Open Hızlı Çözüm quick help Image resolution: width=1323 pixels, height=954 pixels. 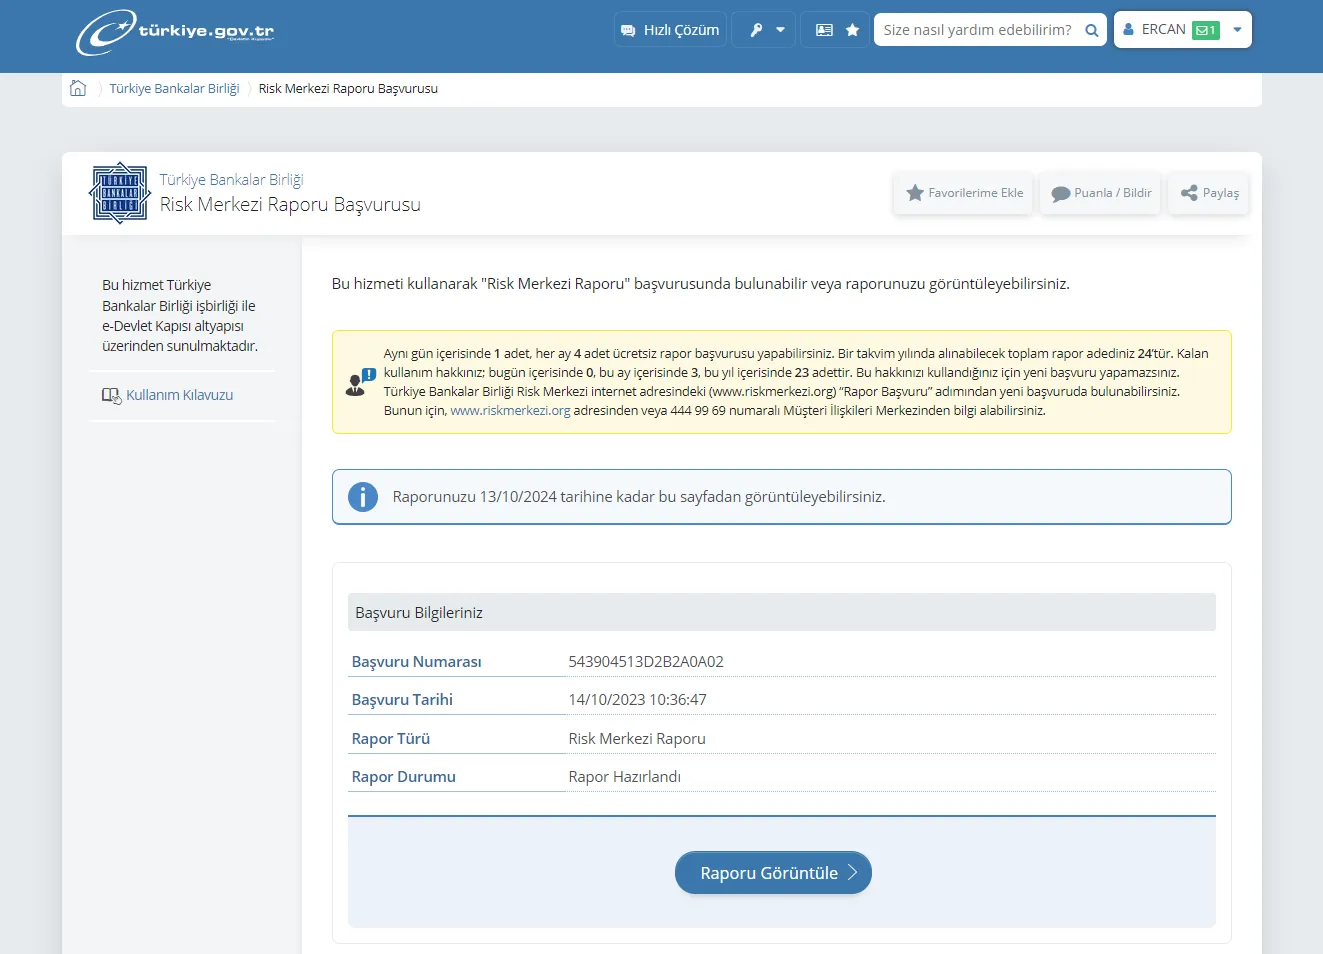(x=670, y=30)
